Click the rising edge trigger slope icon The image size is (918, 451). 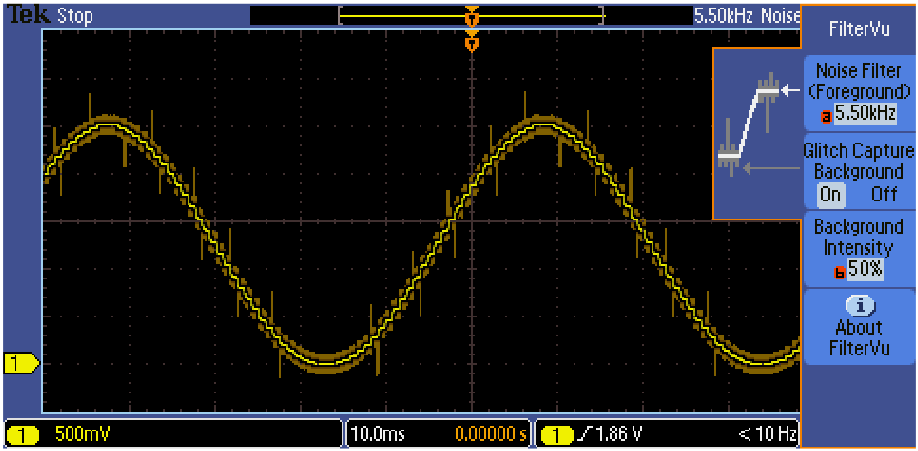click(586, 435)
